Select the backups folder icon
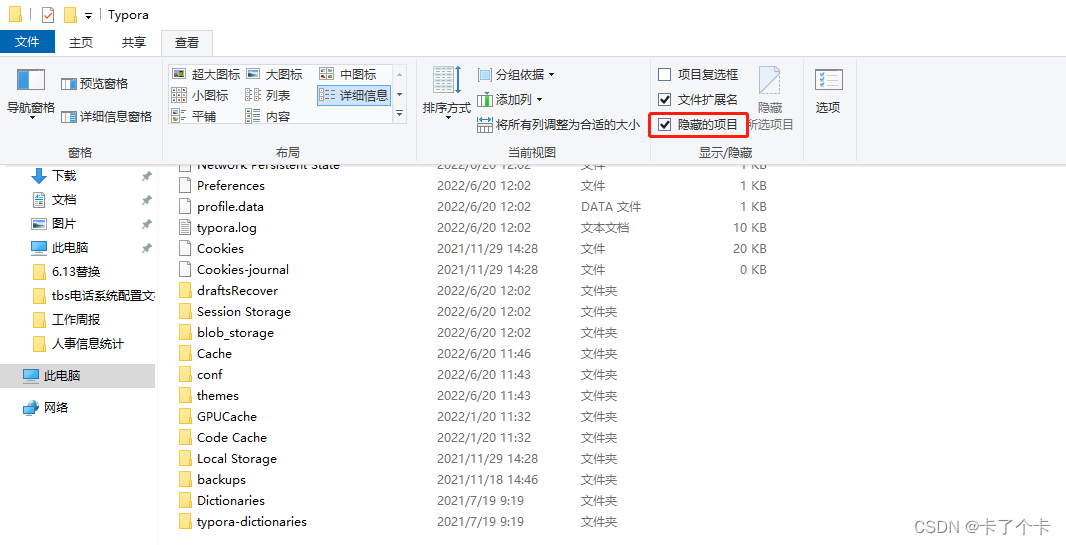The height and width of the screenshot is (545, 1066). tap(185, 480)
